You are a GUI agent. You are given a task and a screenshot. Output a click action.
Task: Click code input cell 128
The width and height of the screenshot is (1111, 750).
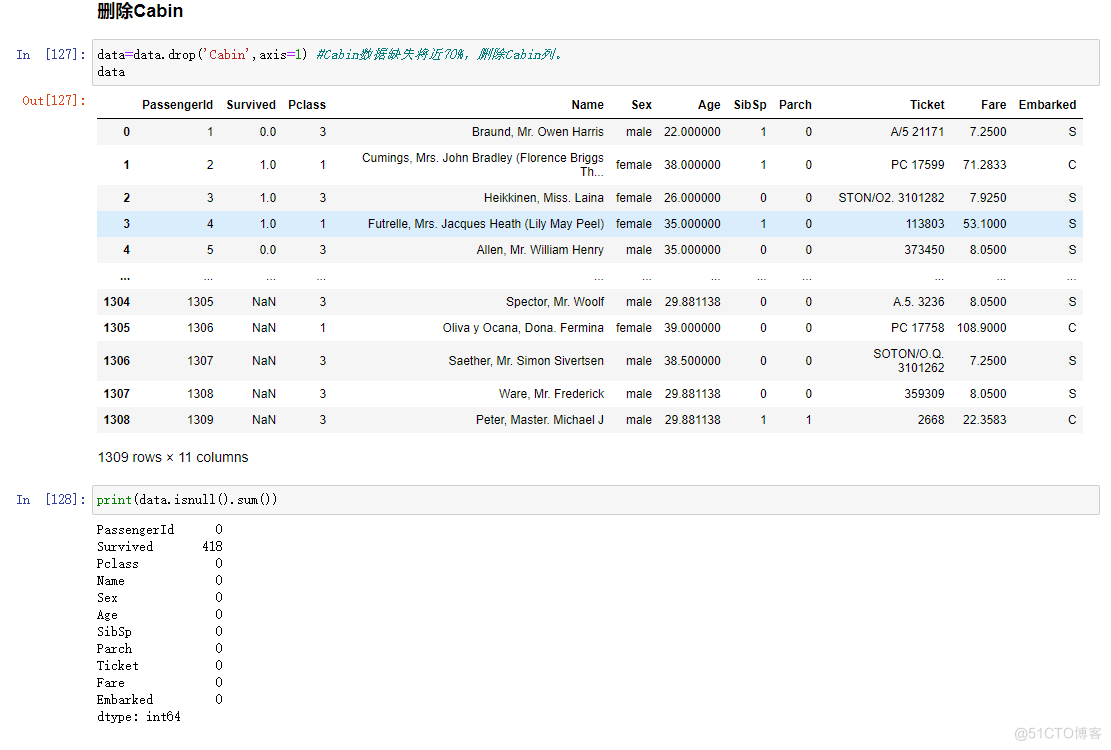pos(595,500)
